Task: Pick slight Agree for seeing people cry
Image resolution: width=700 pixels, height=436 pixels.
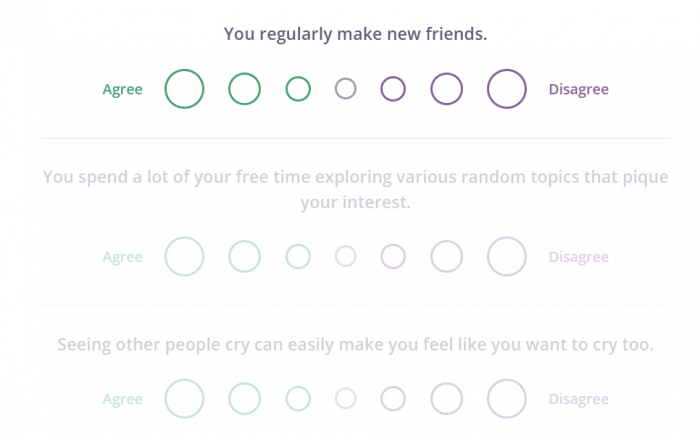Action: coord(298,399)
